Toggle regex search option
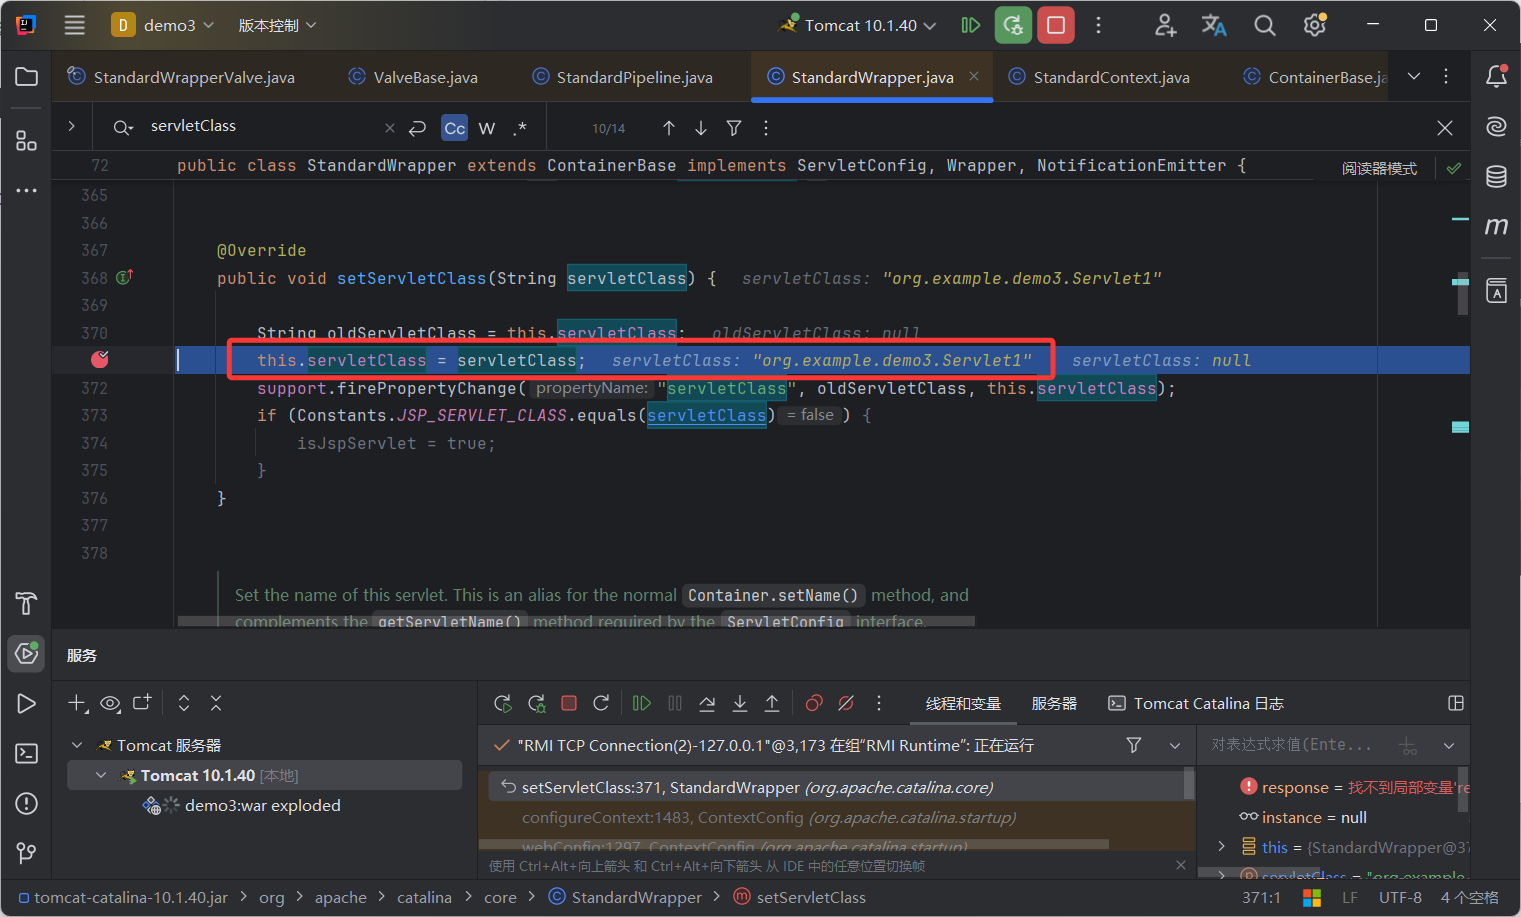This screenshot has width=1521, height=917. coord(519,128)
